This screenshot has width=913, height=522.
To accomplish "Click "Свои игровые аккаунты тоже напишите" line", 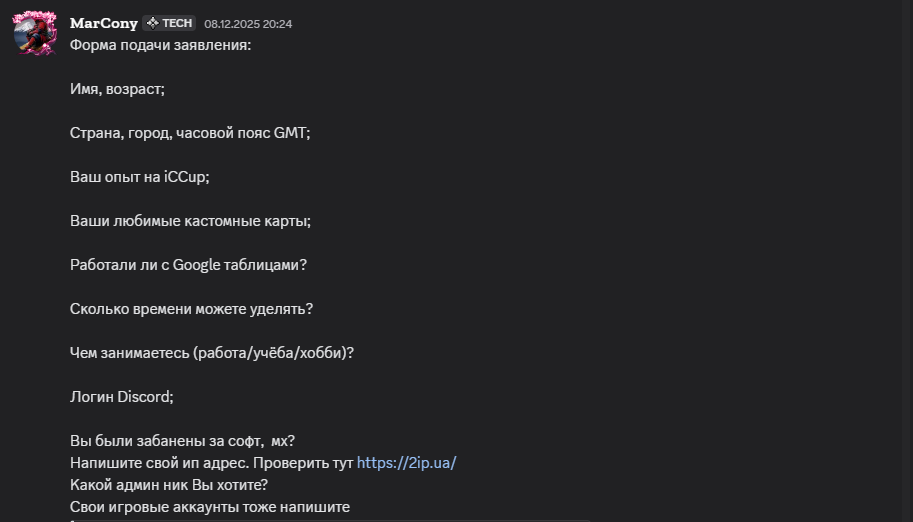I will tap(210, 507).
